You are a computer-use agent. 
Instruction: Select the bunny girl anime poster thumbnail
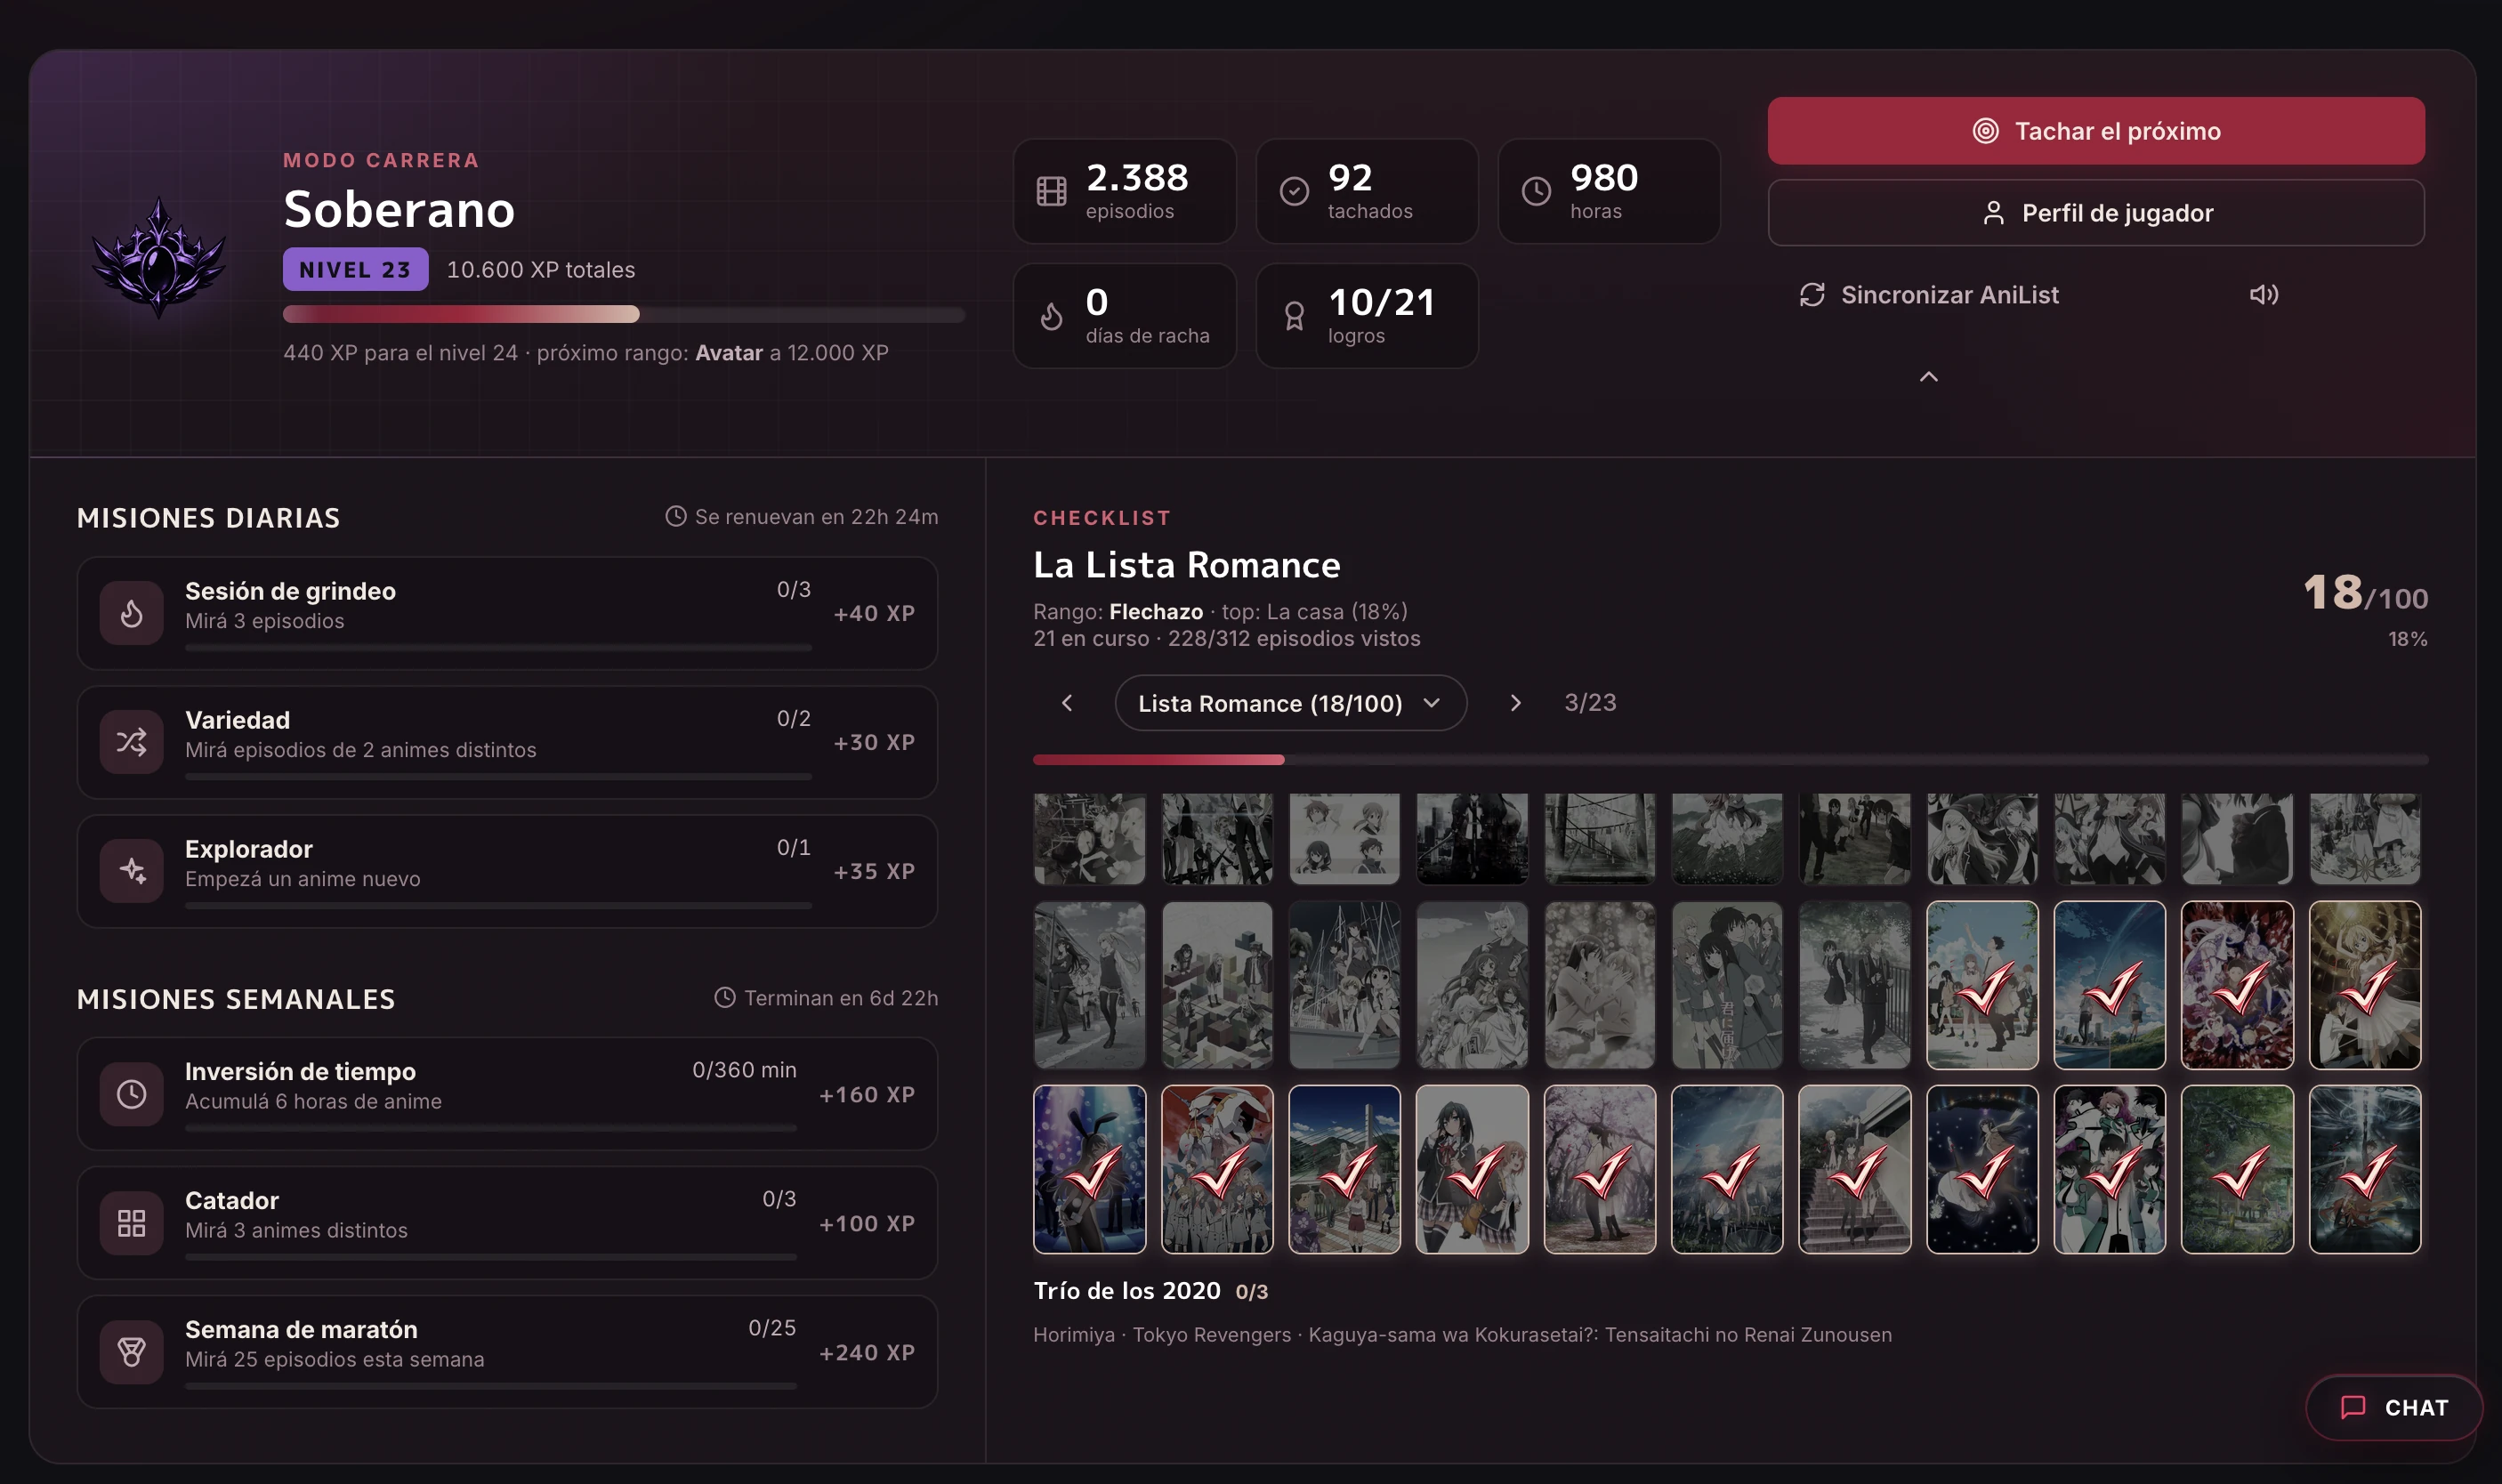pyautogui.click(x=1089, y=1169)
